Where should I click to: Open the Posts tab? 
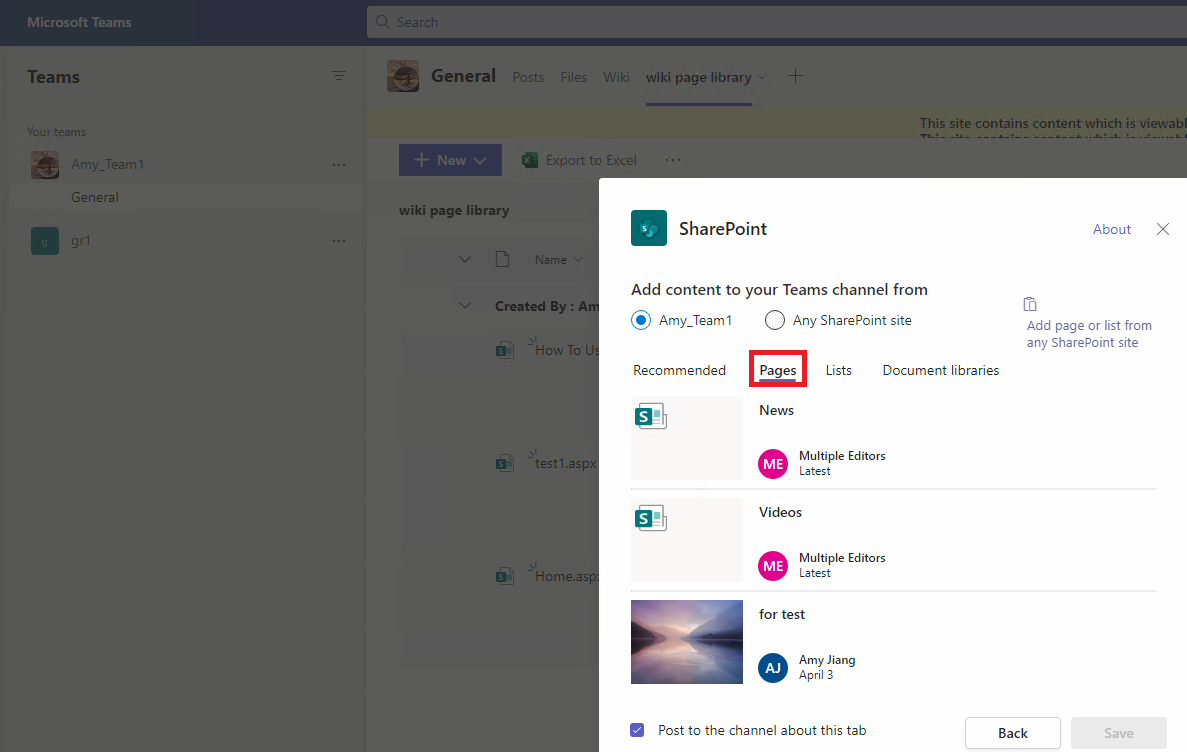tap(528, 77)
